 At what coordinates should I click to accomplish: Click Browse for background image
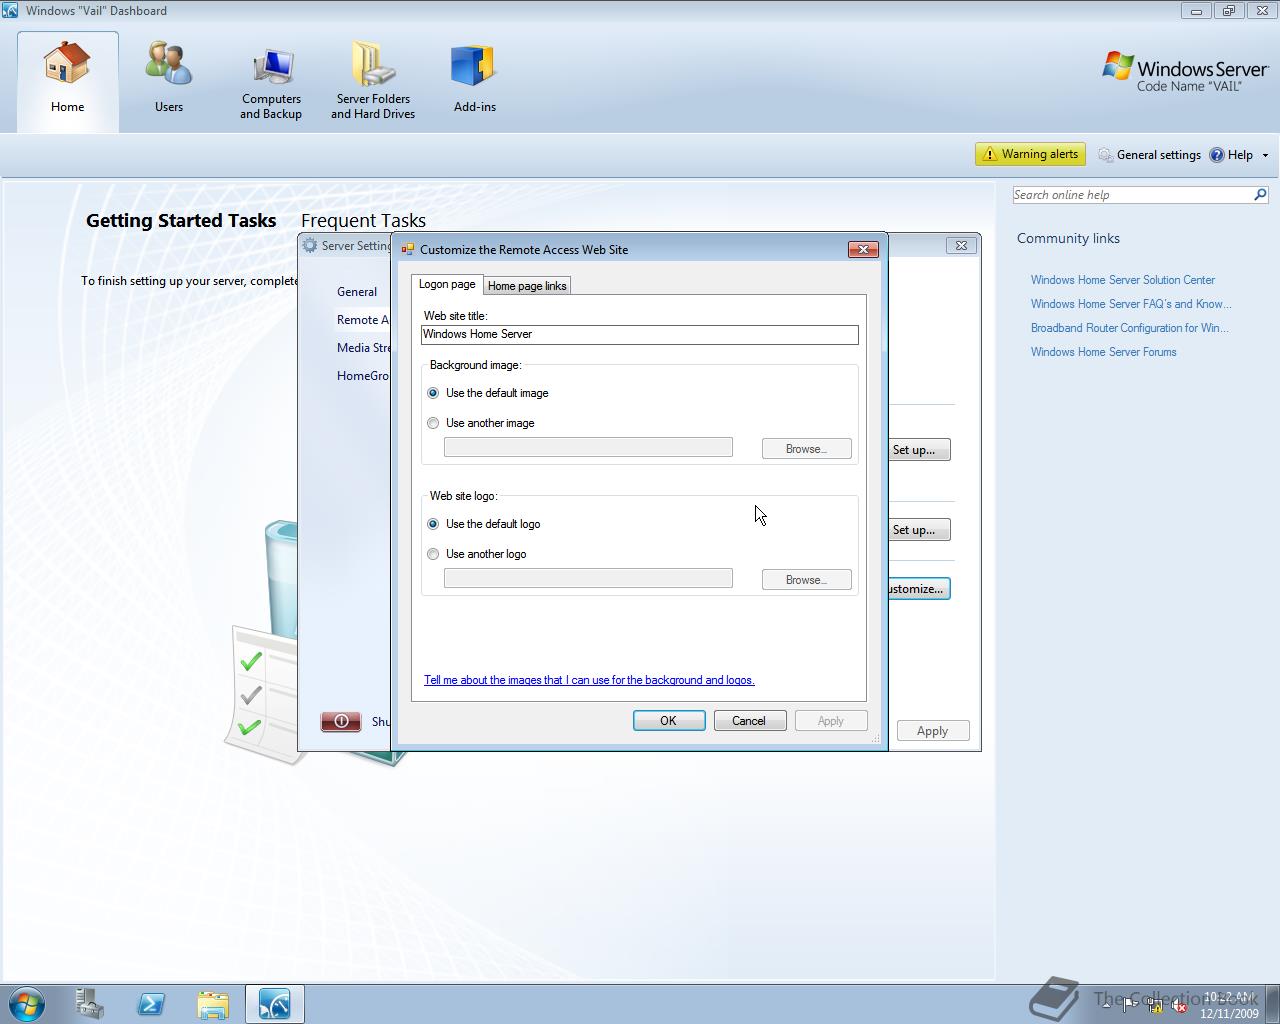point(806,449)
